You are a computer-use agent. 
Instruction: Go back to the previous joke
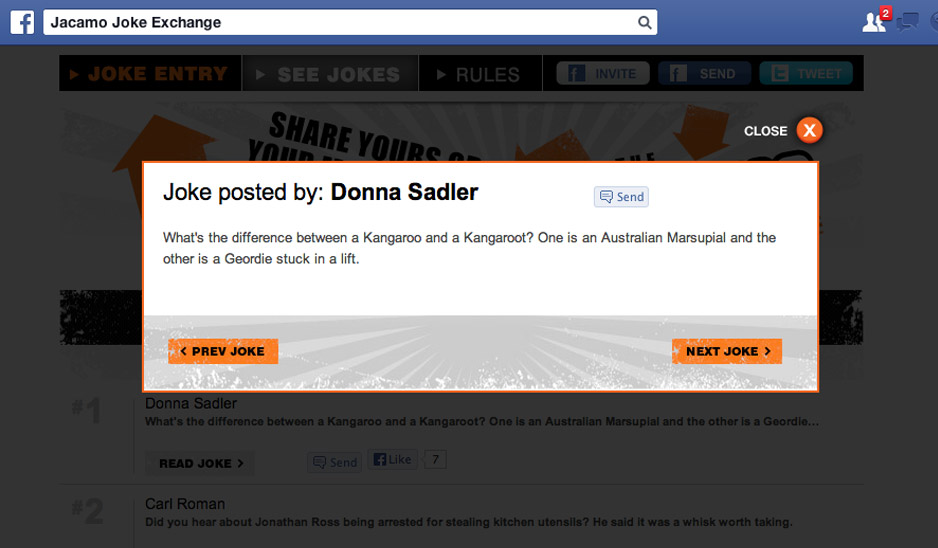223,351
